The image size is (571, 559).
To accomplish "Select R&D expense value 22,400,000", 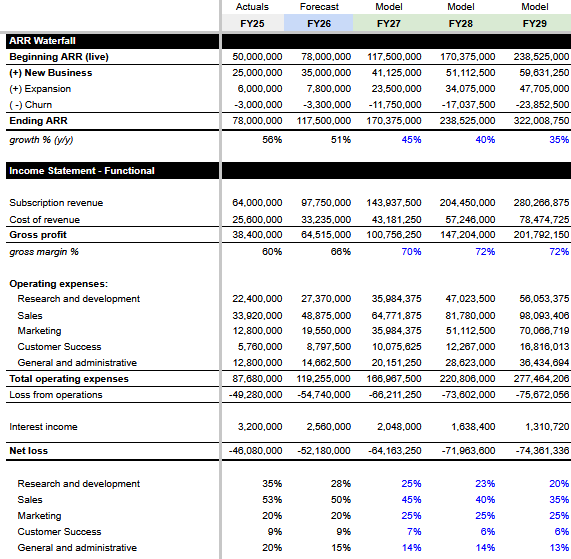I will [257, 299].
